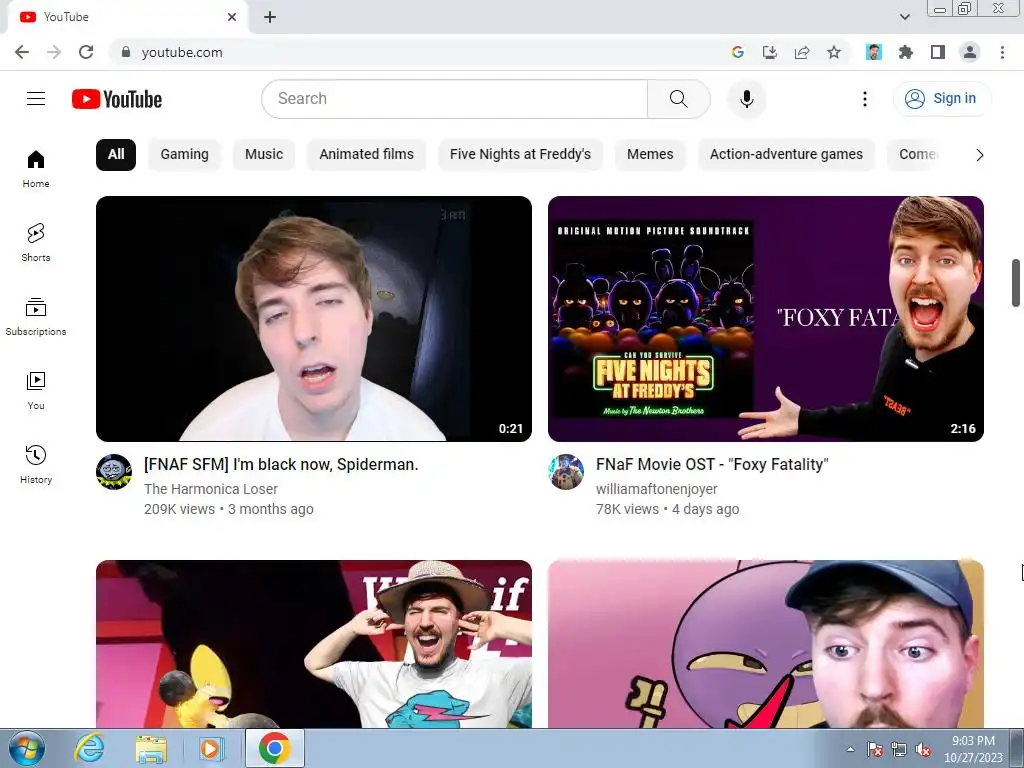Start voice search with the microphone

pyautogui.click(x=746, y=99)
